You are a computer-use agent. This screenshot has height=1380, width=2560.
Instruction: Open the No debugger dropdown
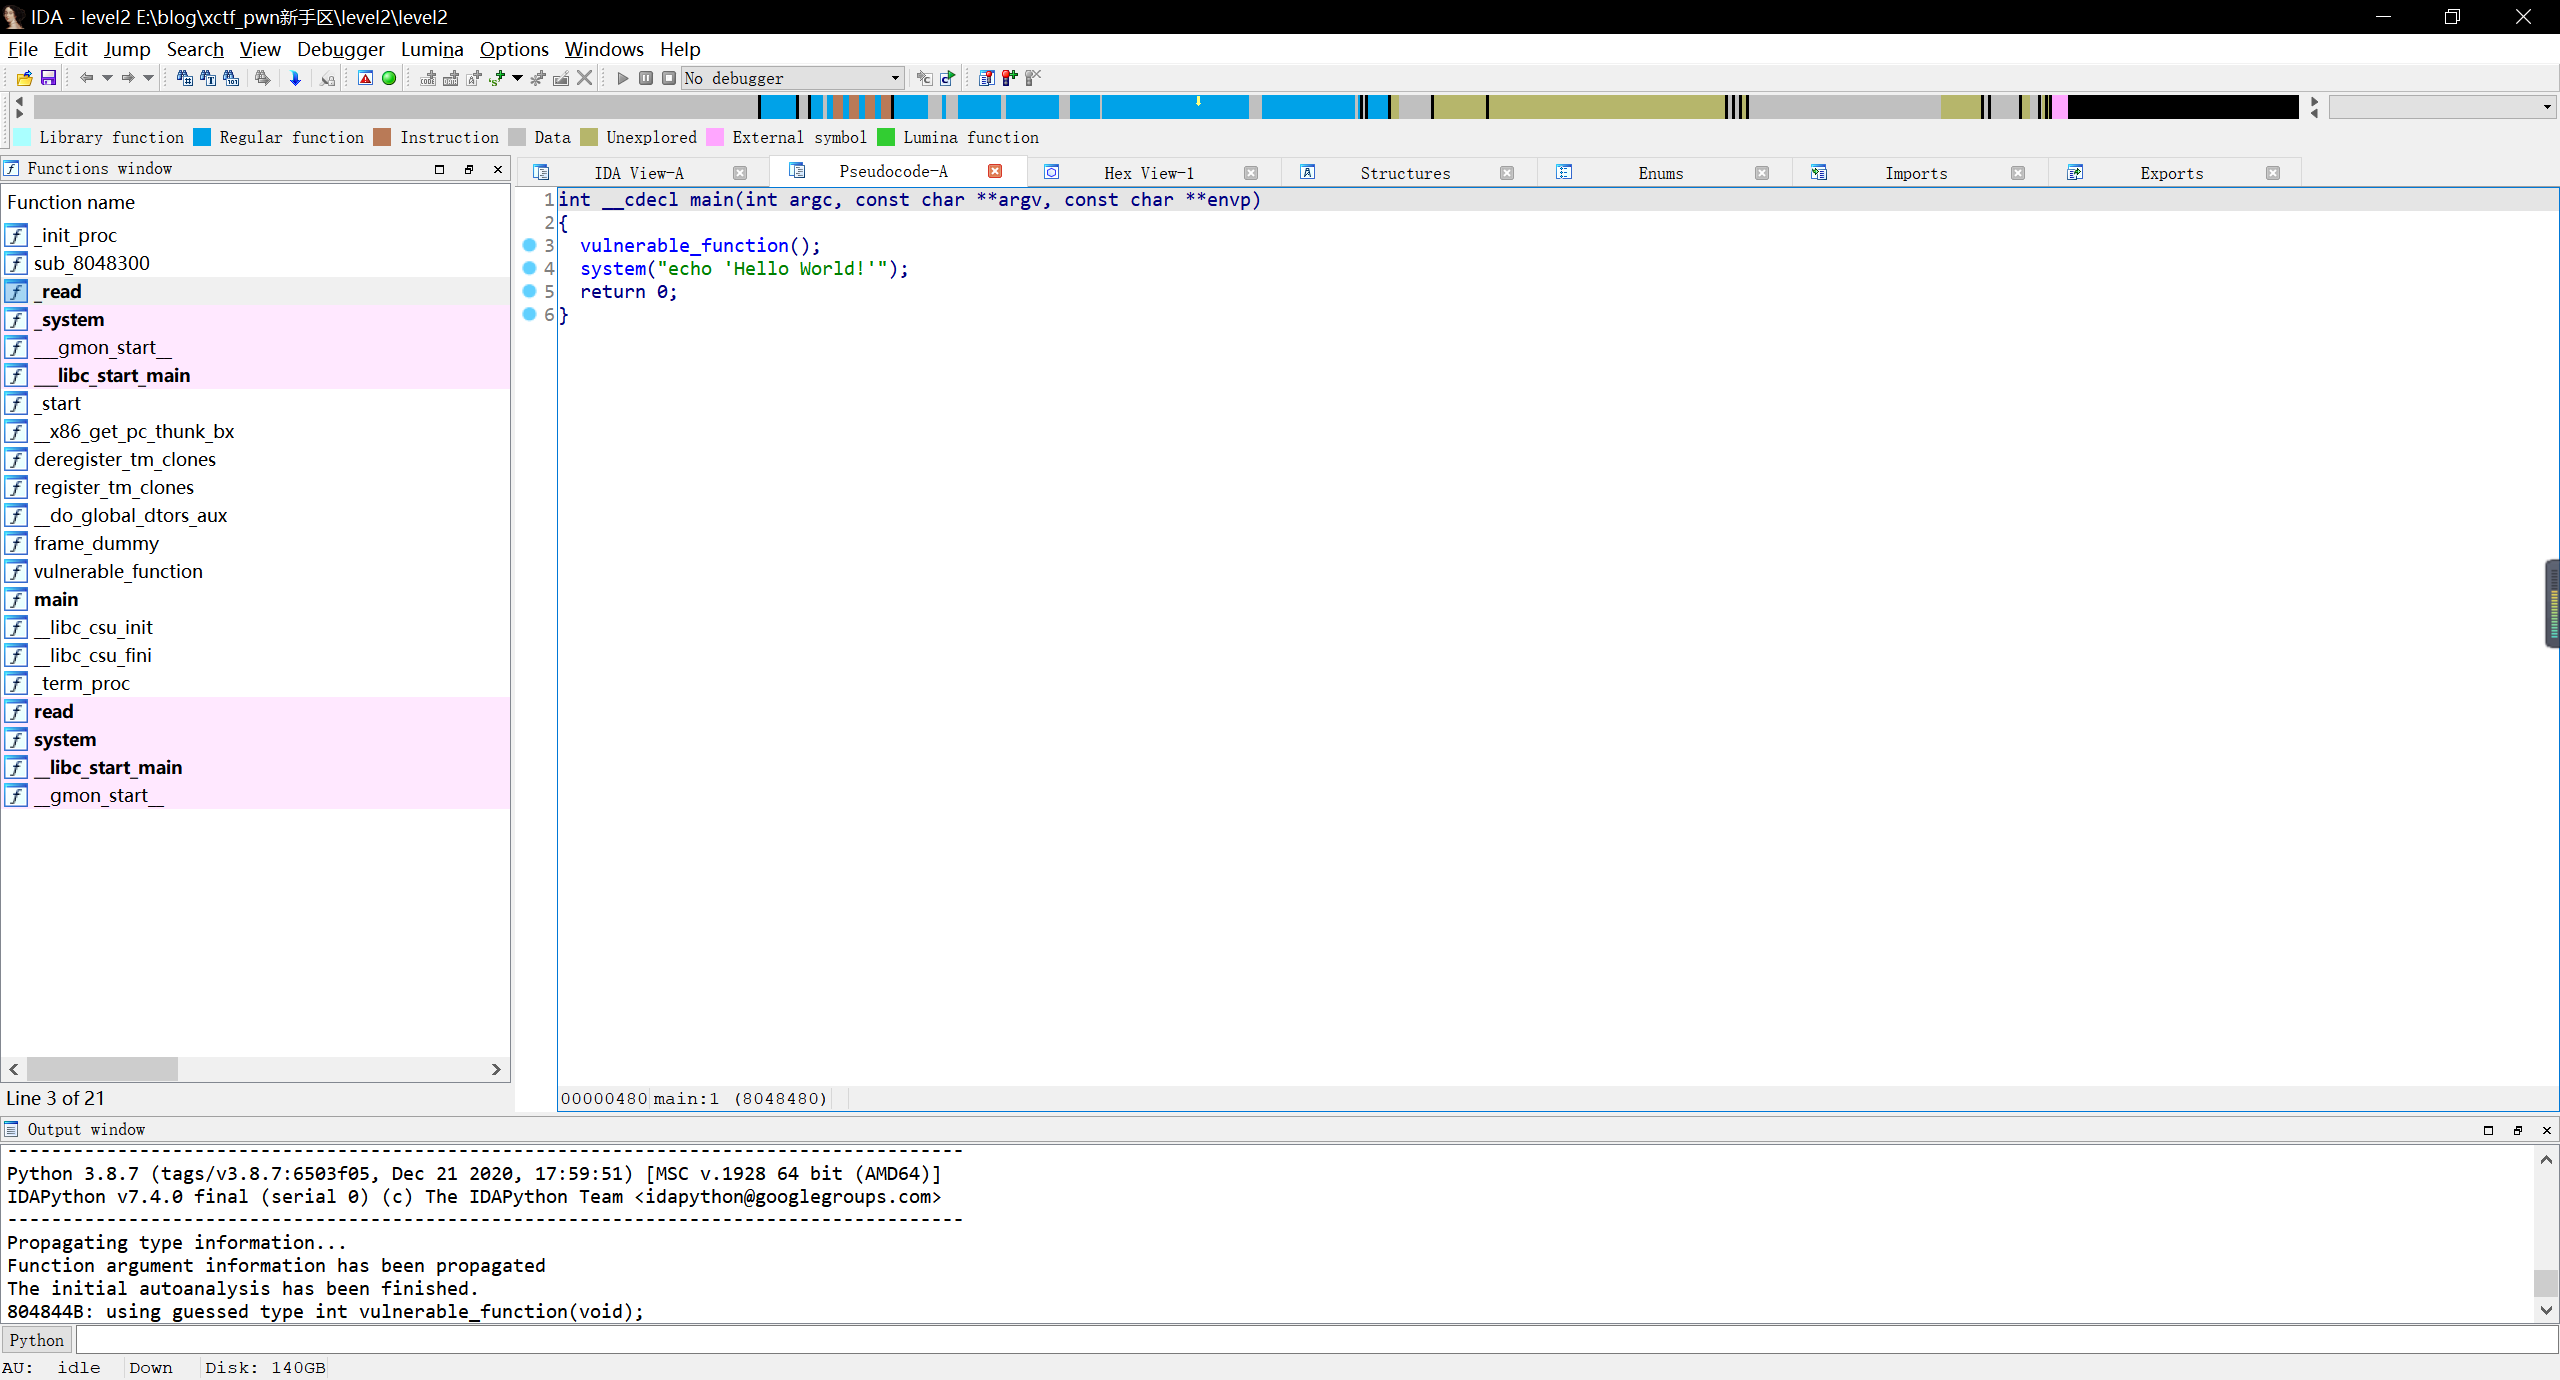coord(894,78)
